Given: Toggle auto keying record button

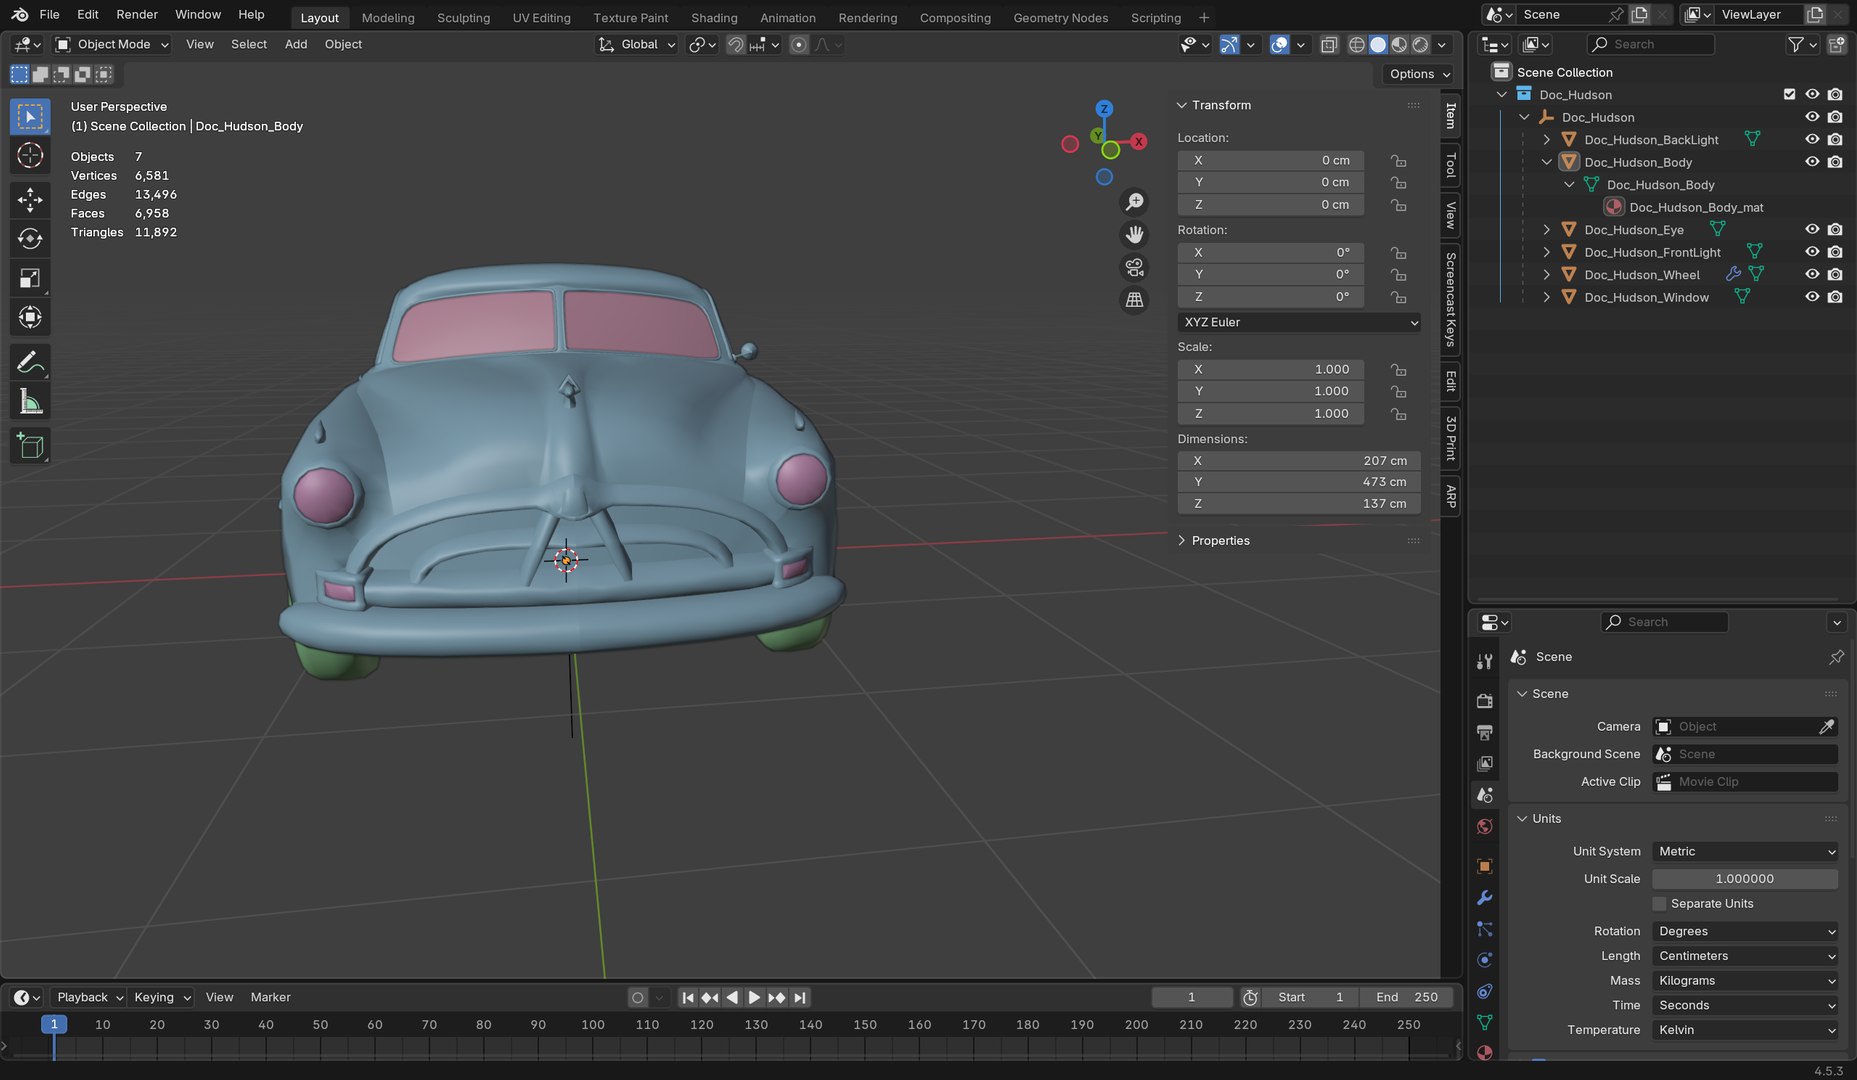Looking at the screenshot, I should 638,998.
